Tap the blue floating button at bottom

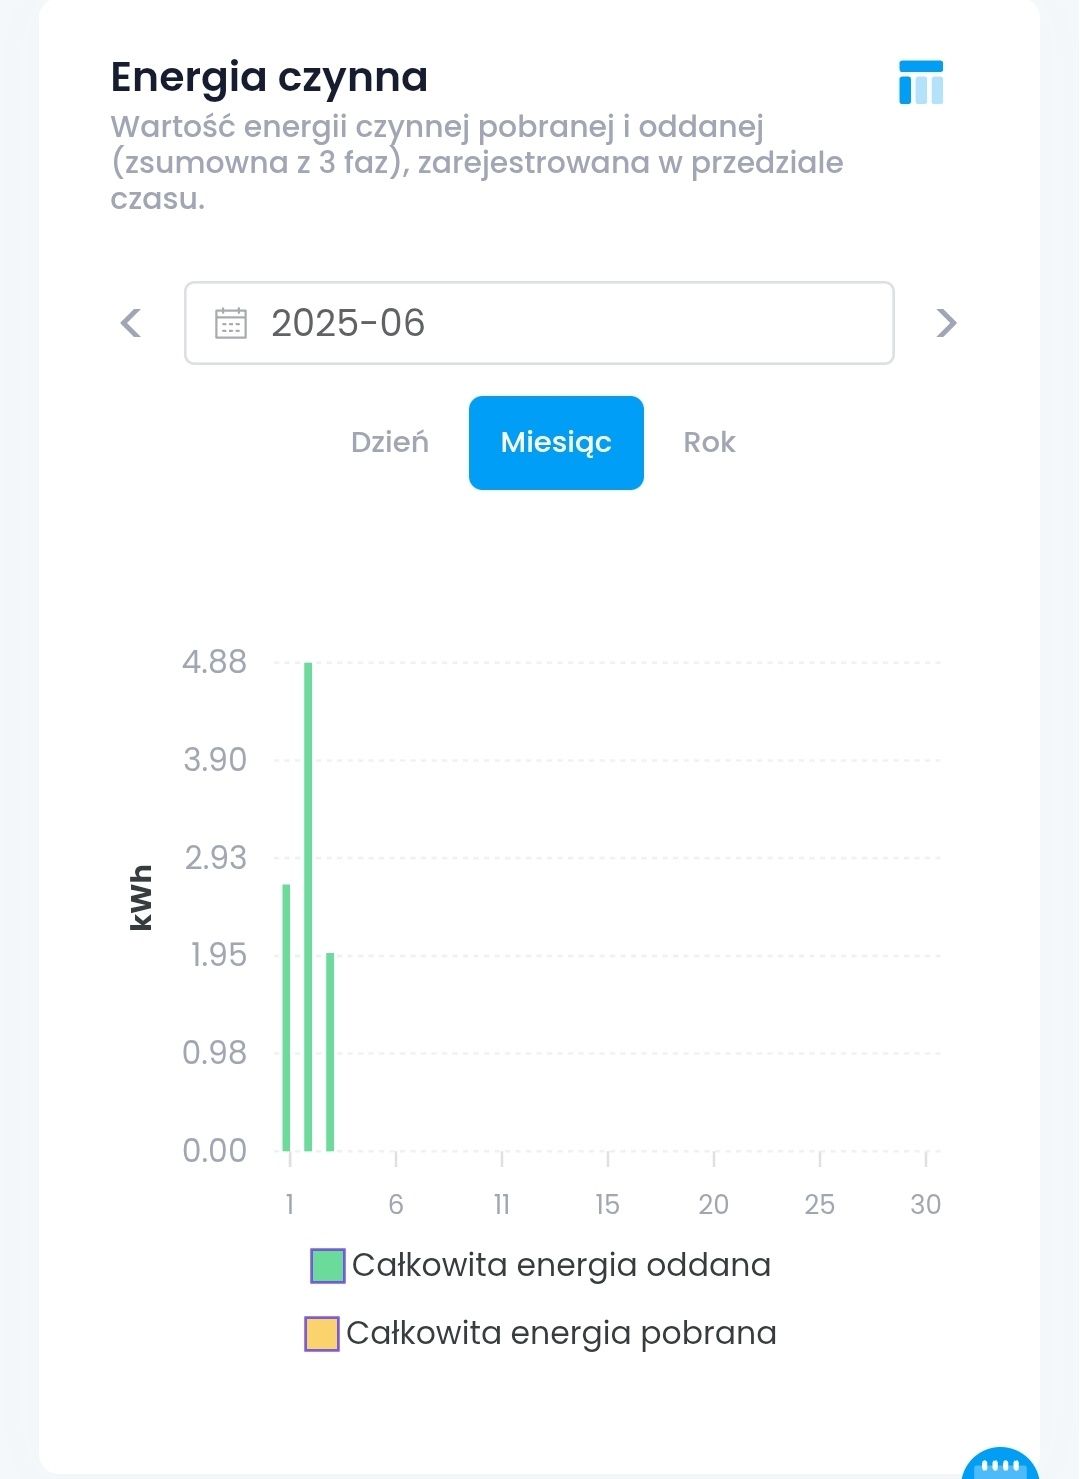coord(1000,1464)
